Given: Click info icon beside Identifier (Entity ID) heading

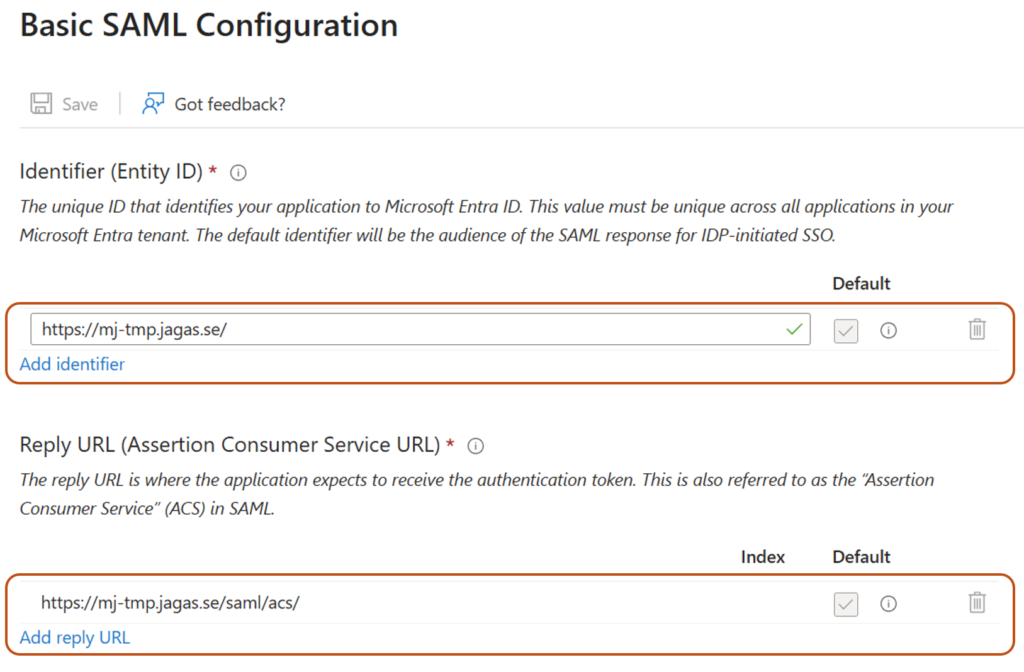Looking at the screenshot, I should click(x=238, y=172).
